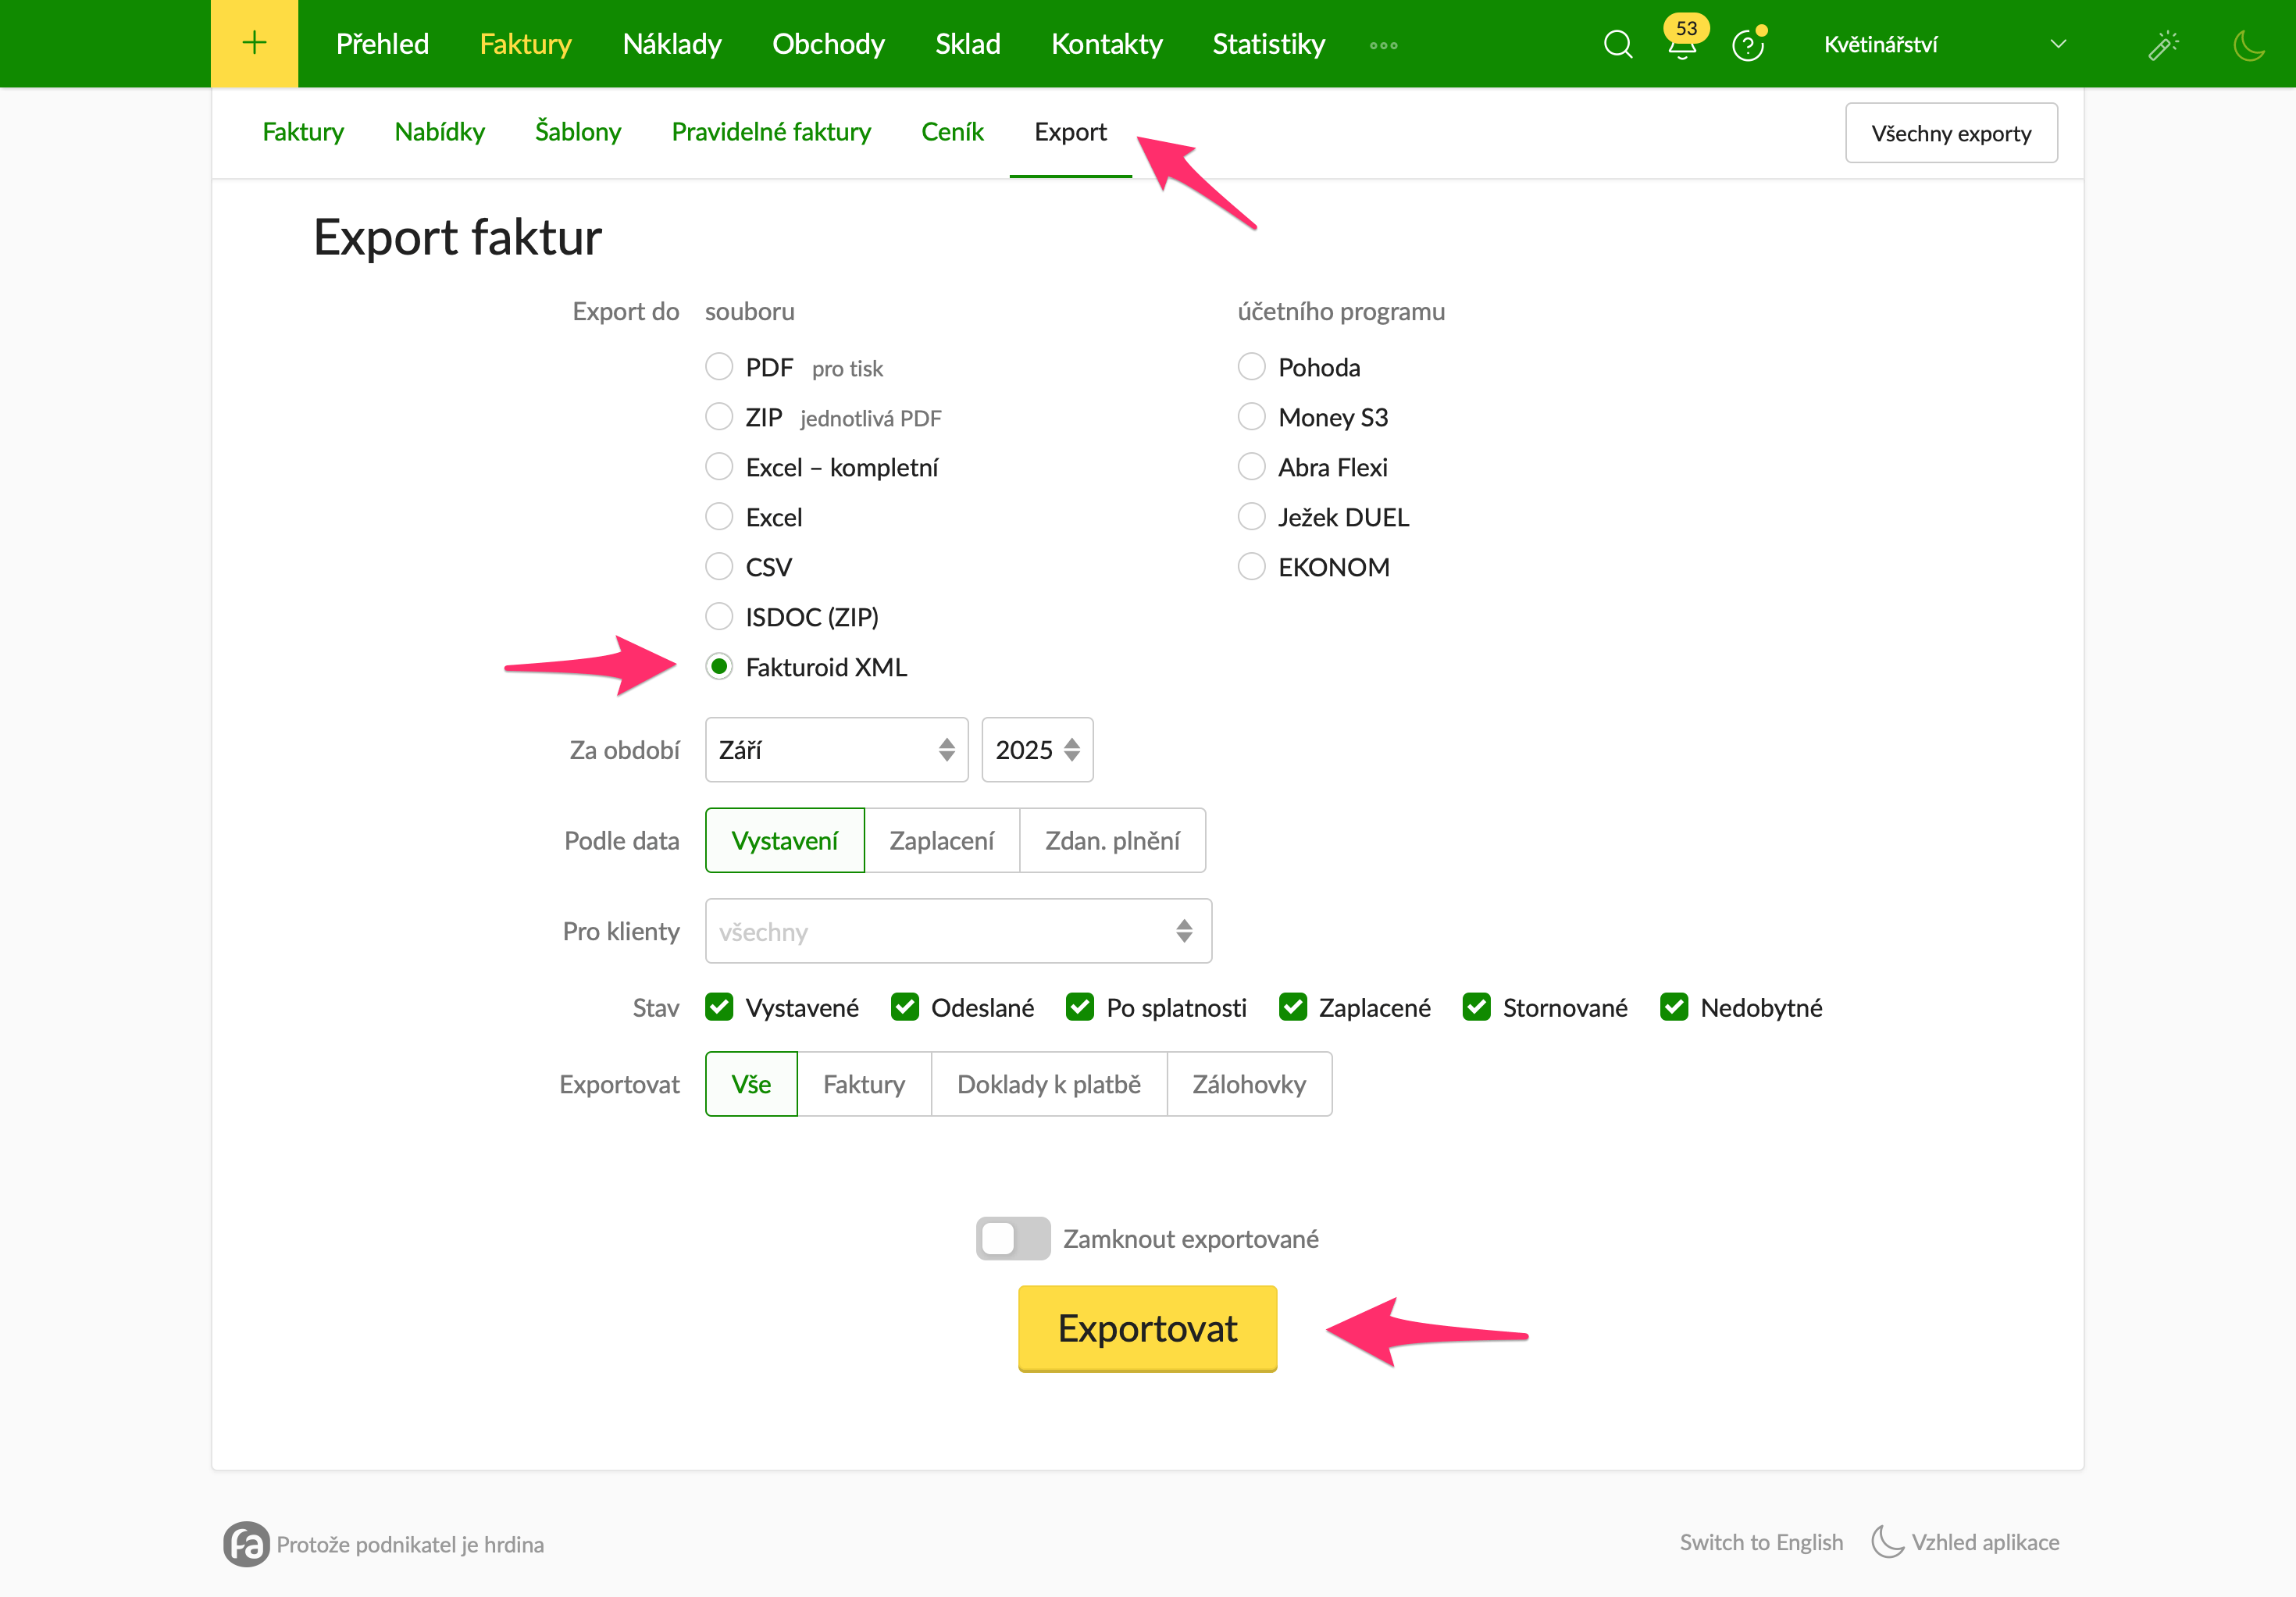The width and height of the screenshot is (2296, 1597).
Task: Open the year dropdown showing 2025
Action: pos(1036,750)
